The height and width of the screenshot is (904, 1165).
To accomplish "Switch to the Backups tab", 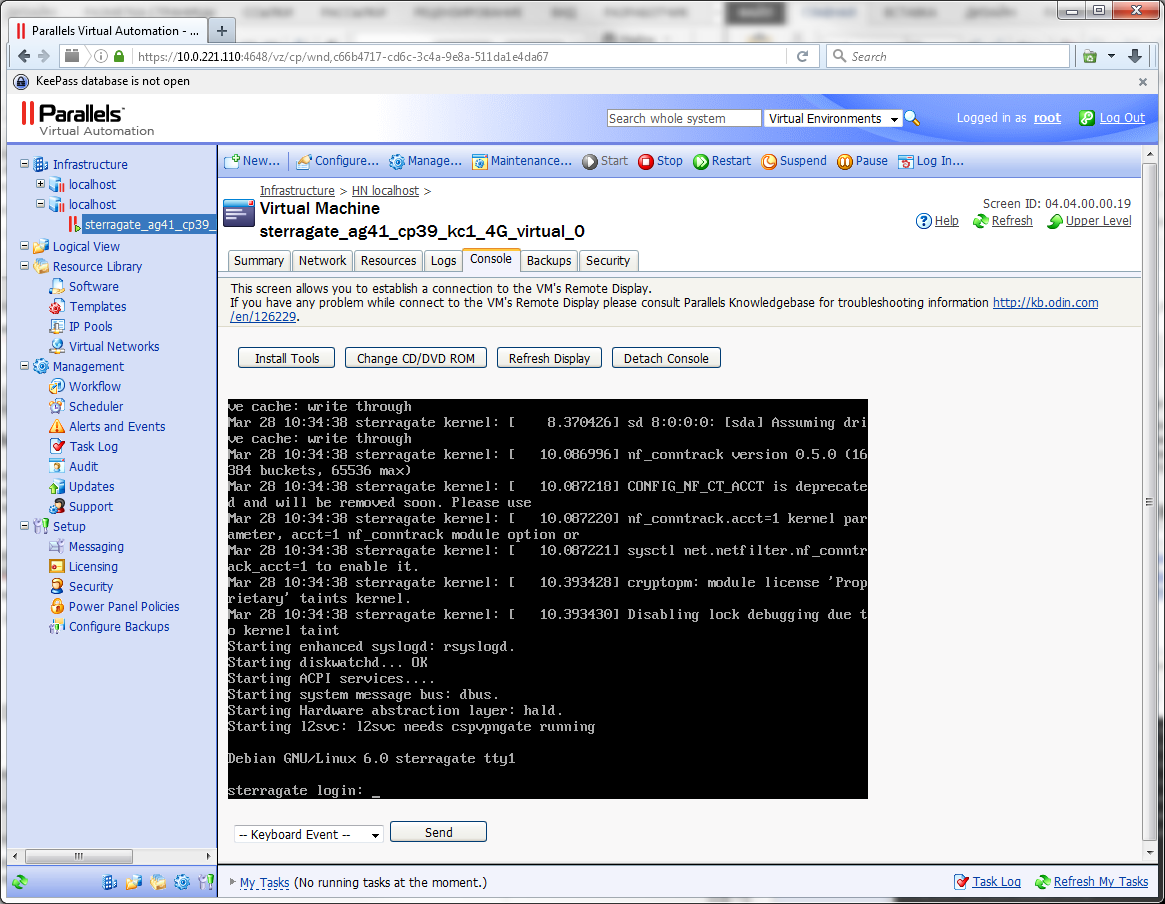I will point(549,261).
